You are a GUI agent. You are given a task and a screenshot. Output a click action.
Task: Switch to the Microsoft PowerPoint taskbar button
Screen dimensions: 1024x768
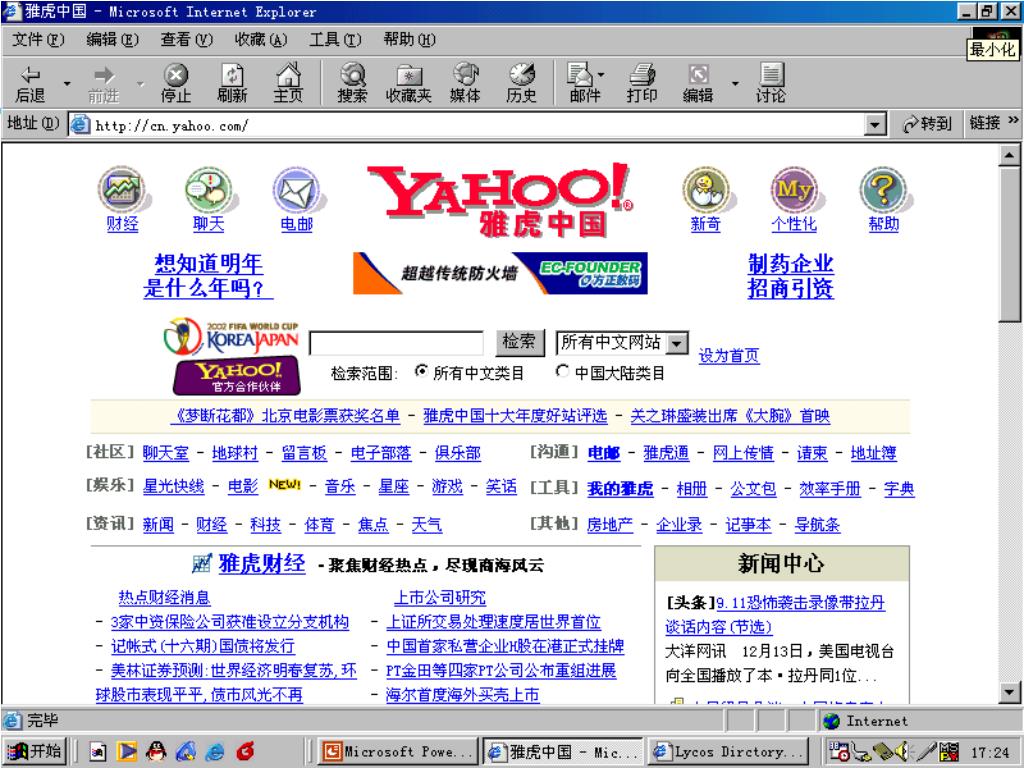[x=398, y=752]
